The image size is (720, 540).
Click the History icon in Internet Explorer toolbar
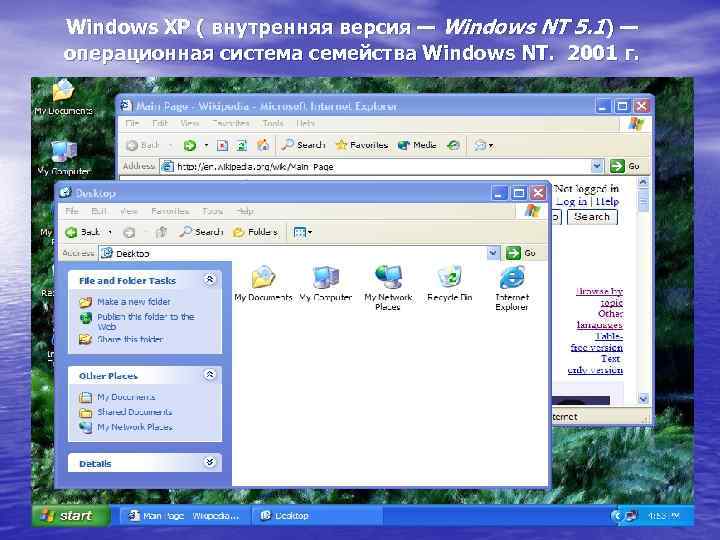click(x=453, y=146)
